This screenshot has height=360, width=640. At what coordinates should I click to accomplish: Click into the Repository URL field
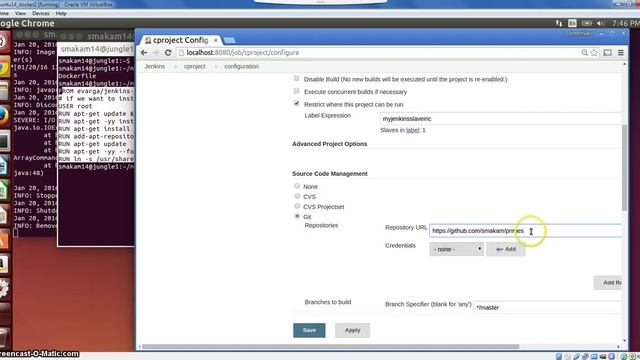pyautogui.click(x=525, y=231)
